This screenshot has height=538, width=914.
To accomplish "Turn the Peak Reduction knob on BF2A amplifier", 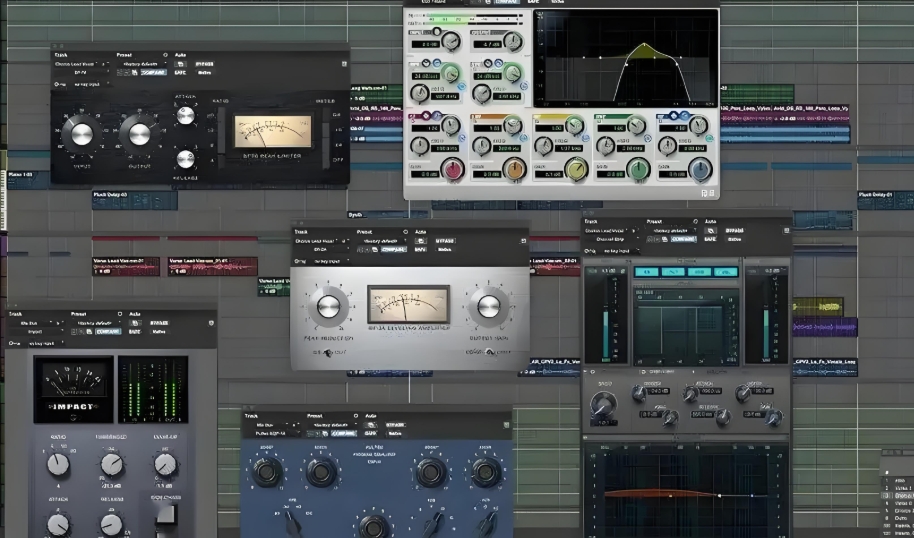I will tap(328, 307).
